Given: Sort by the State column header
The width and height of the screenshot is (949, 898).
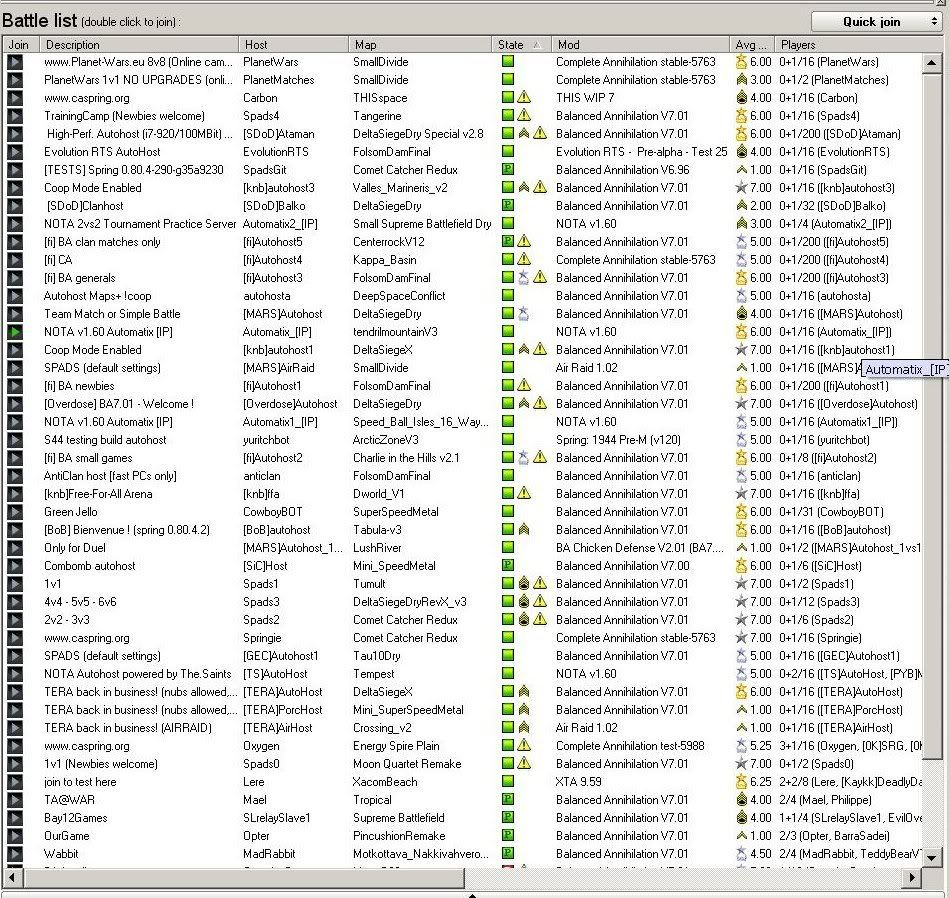Looking at the screenshot, I should click(x=520, y=45).
